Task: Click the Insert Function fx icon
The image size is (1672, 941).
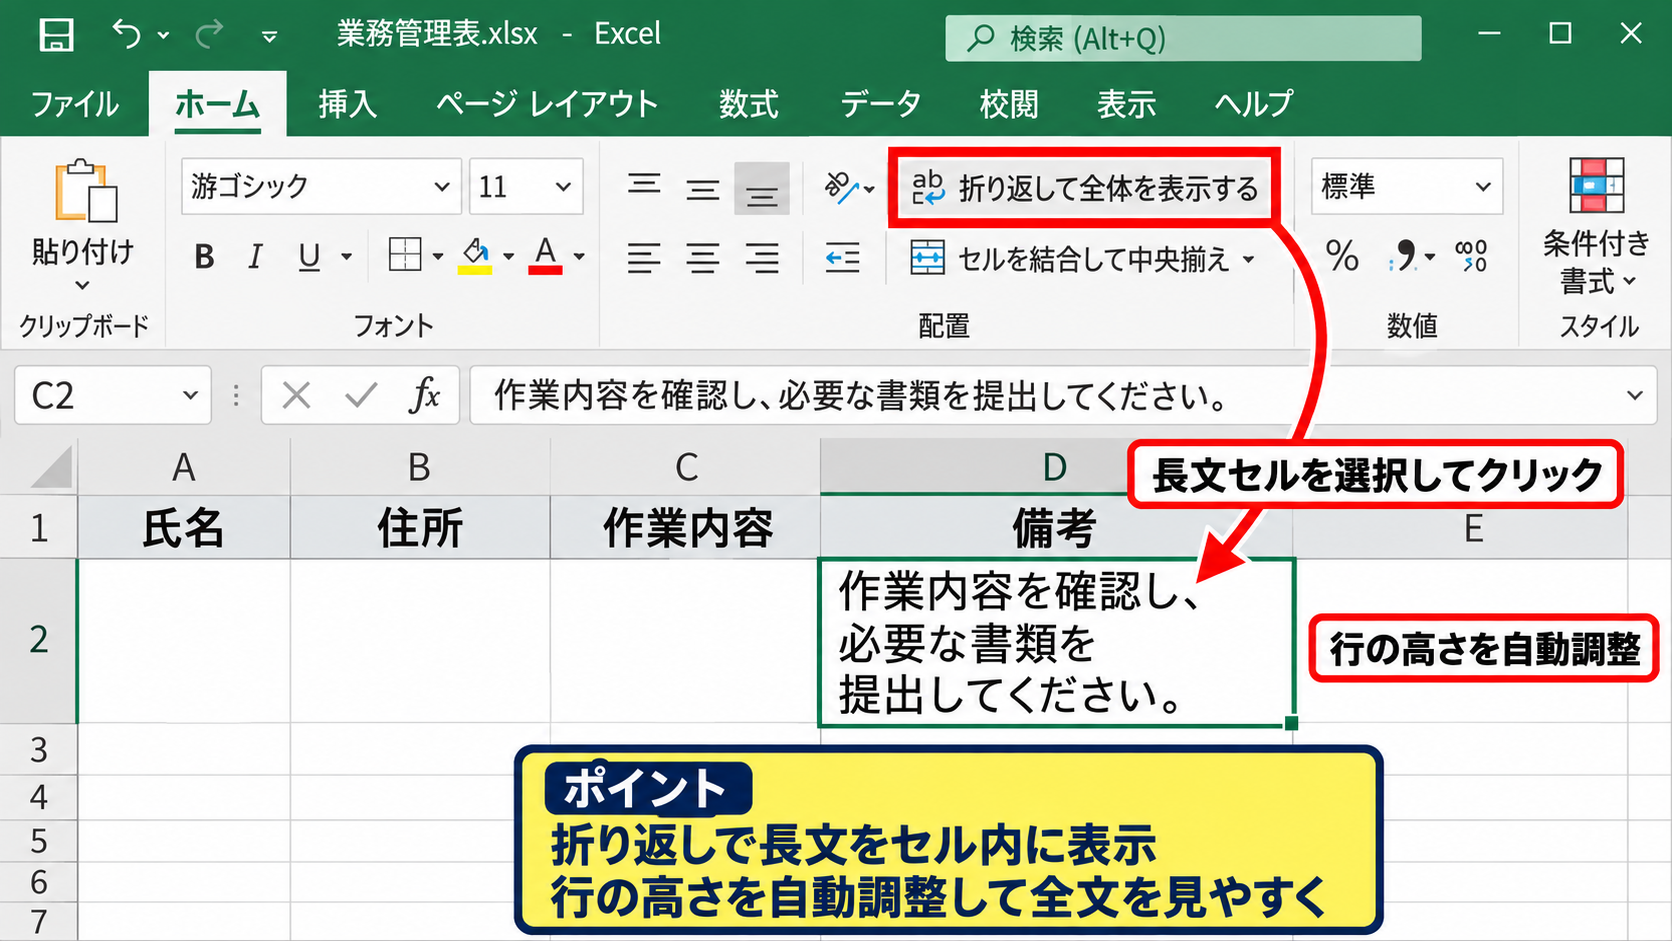Action: 424,396
